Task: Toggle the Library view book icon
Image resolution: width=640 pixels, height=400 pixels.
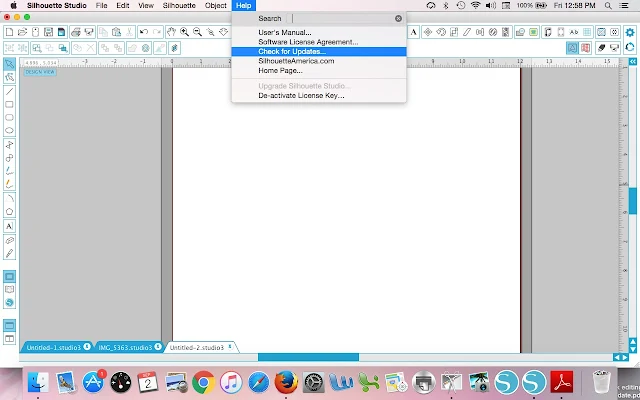Action: coord(9,289)
